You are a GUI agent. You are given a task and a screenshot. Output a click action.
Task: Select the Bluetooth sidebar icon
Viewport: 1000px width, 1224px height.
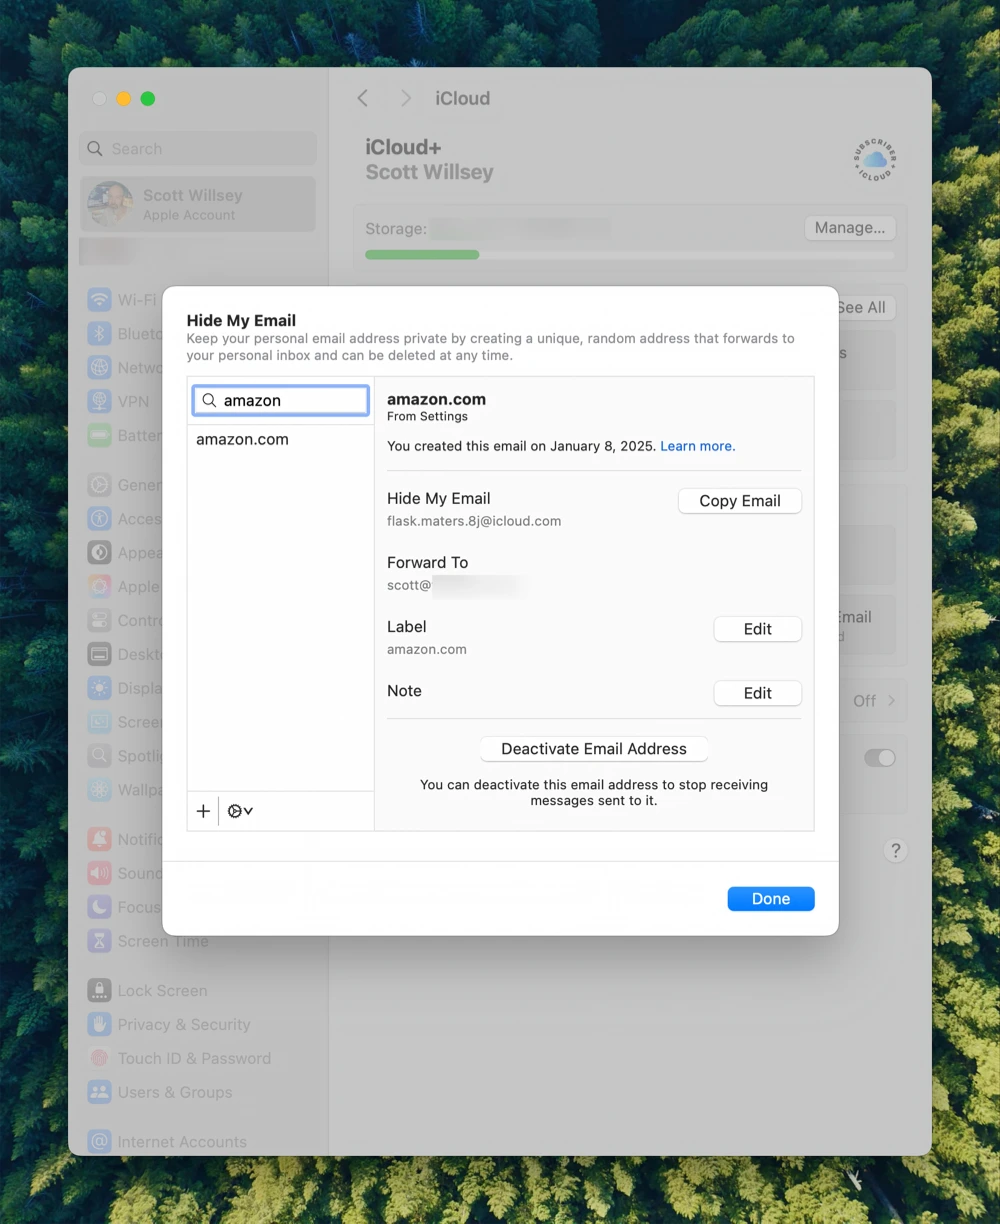(99, 333)
